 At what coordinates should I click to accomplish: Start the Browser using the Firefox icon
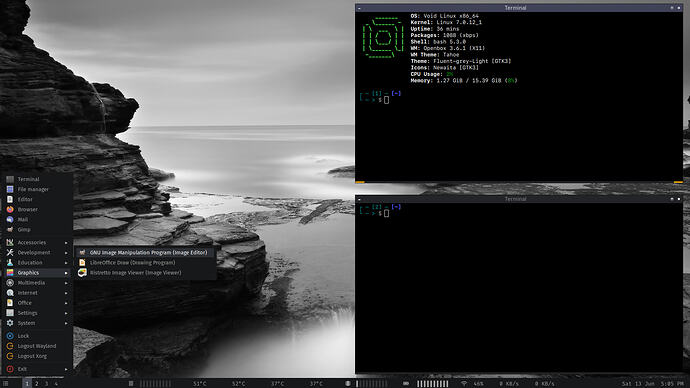10,209
